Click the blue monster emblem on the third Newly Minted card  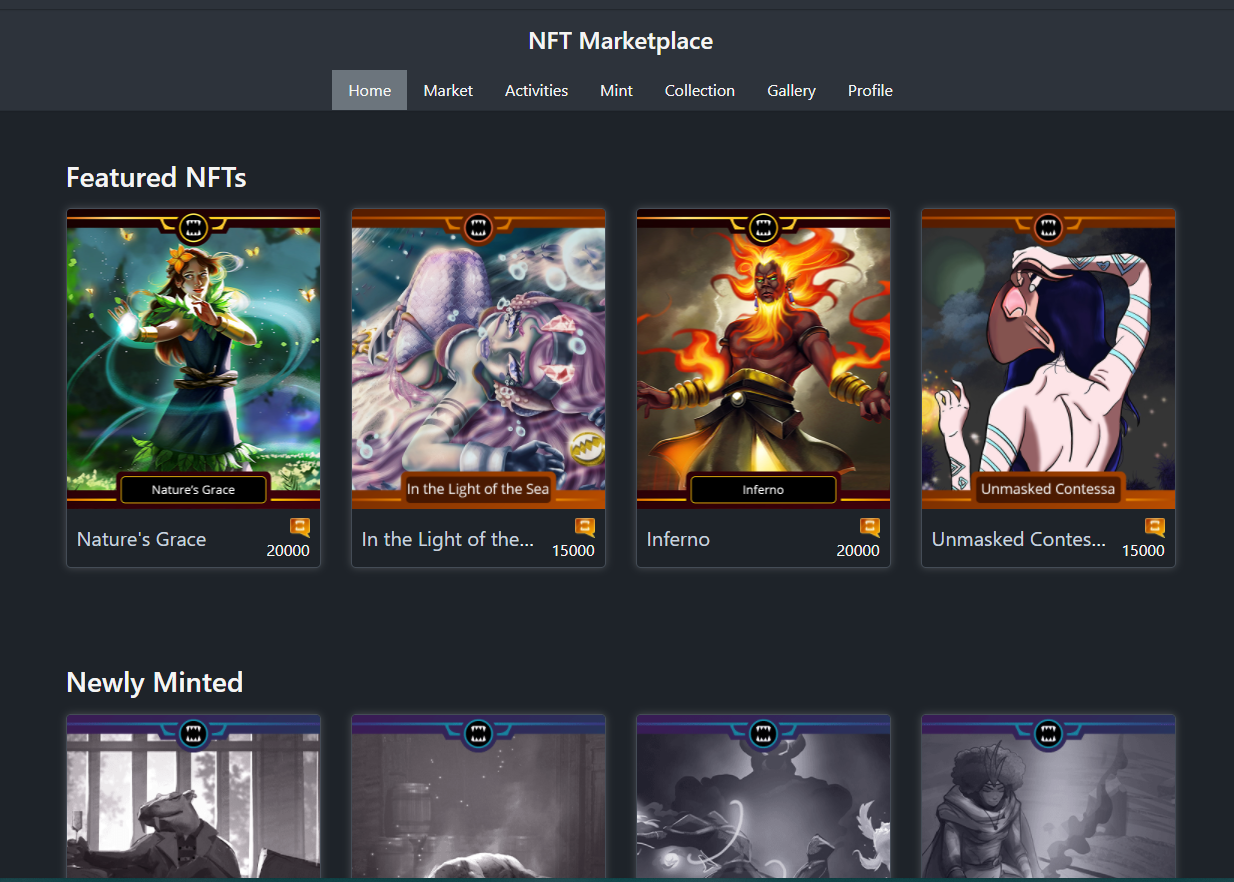763,733
